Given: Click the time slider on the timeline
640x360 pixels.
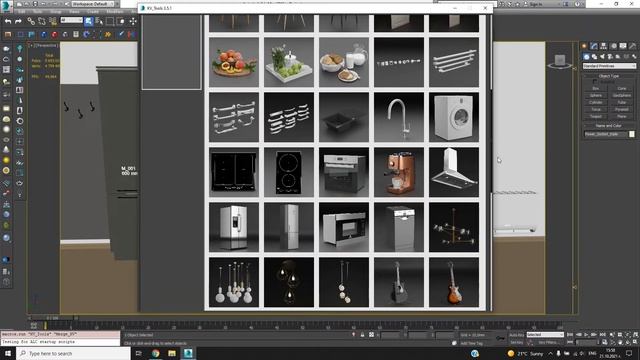Looking at the screenshot, I should point(52,318).
